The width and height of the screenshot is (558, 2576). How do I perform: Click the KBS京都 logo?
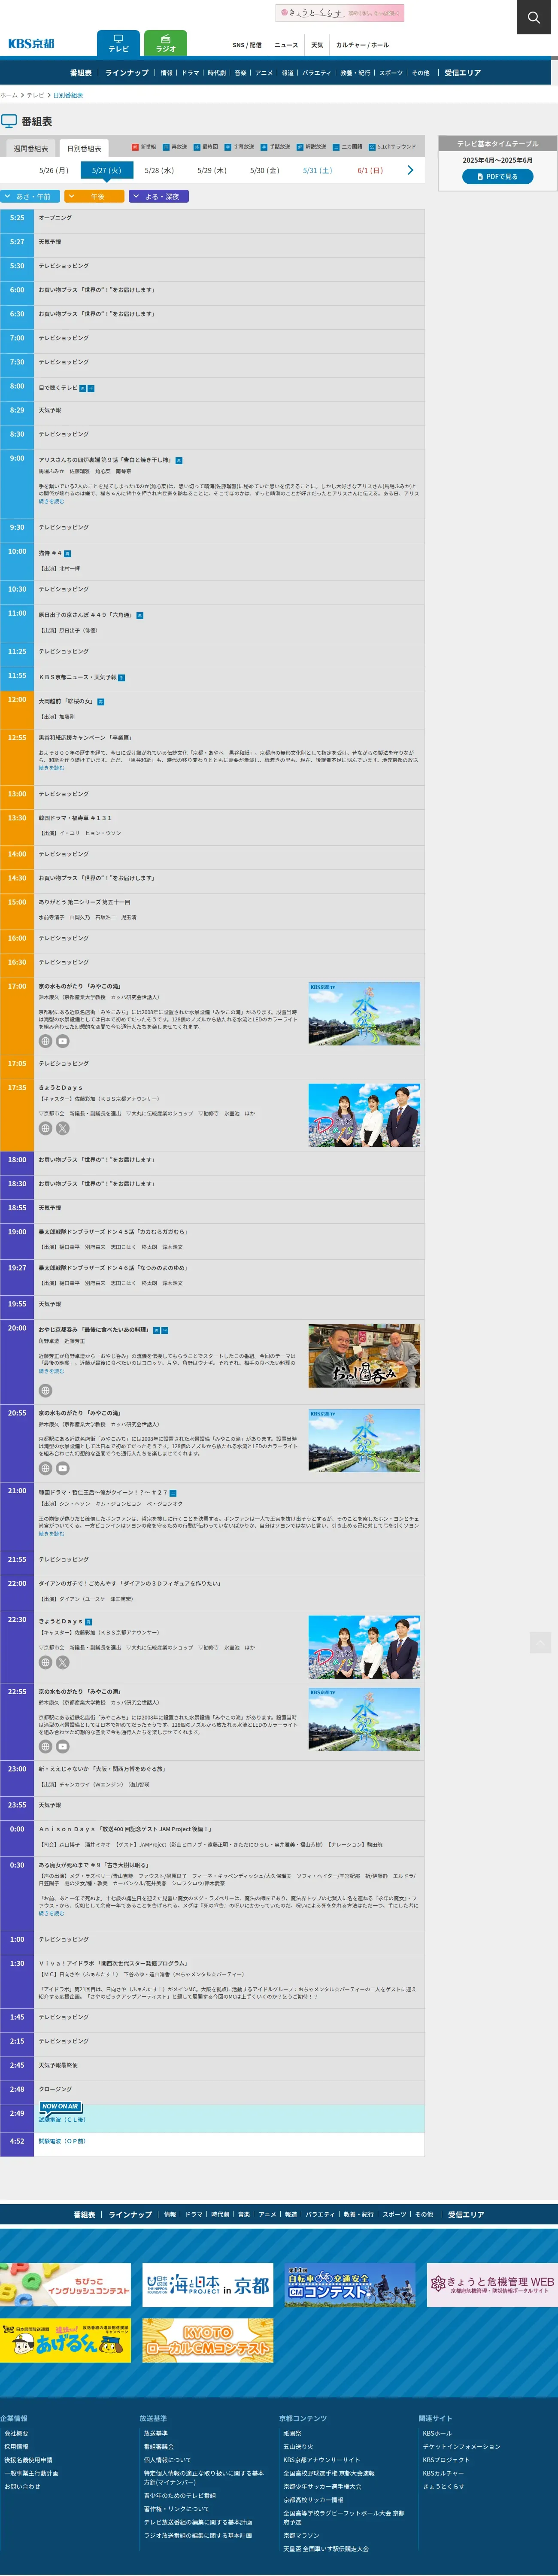coord(31,44)
